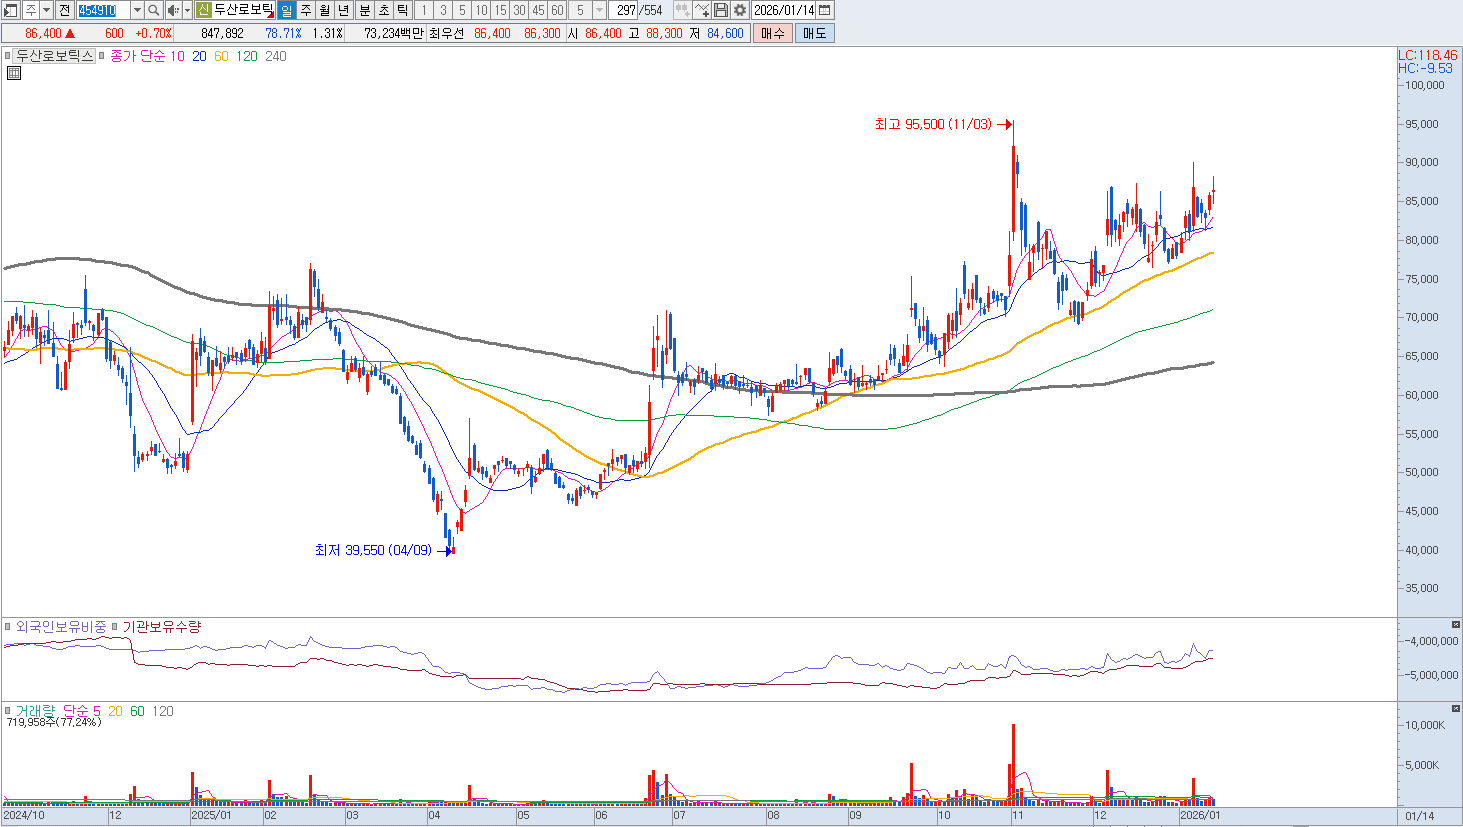Toggle the 거래량 volume indicator marker
This screenshot has height=827, width=1463.
[8, 711]
